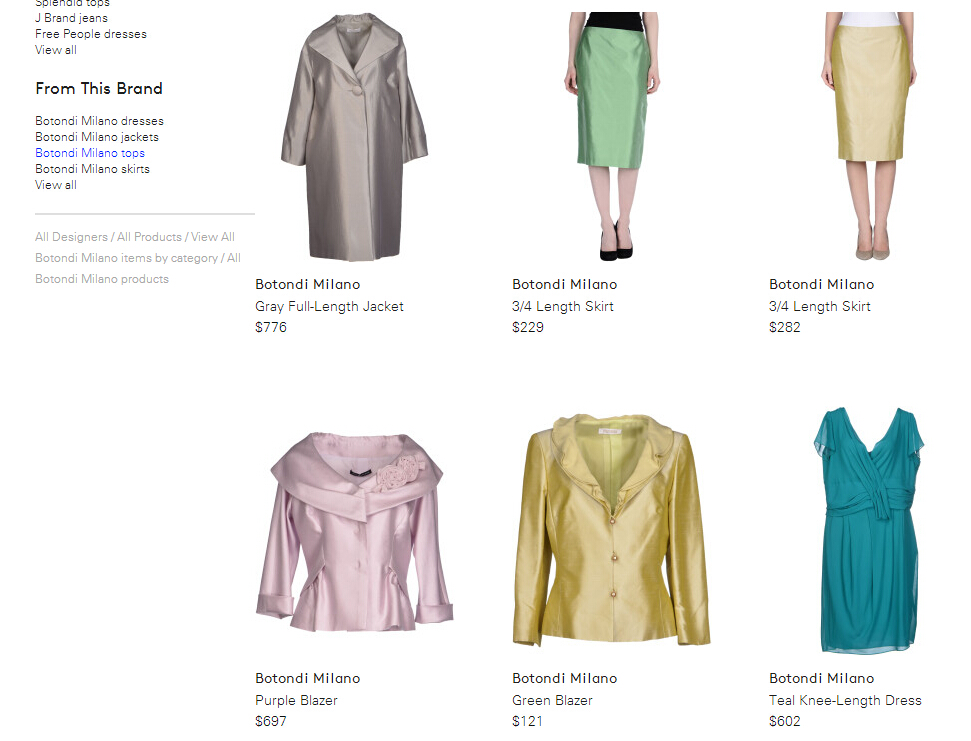
Task: Click View all below Free People dresses
Action: pos(56,50)
